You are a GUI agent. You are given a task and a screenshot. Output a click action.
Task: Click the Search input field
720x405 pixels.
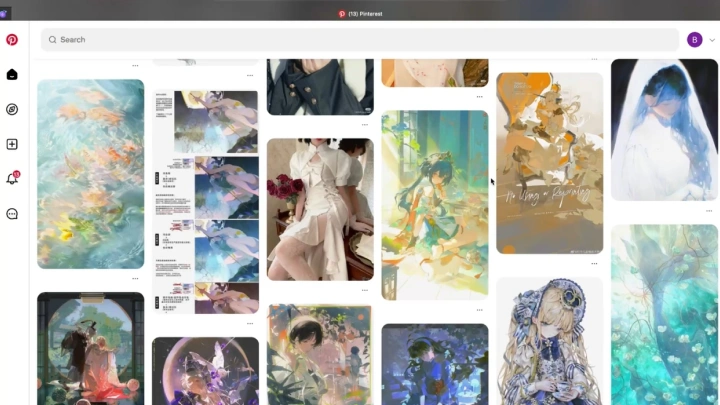tap(360, 40)
